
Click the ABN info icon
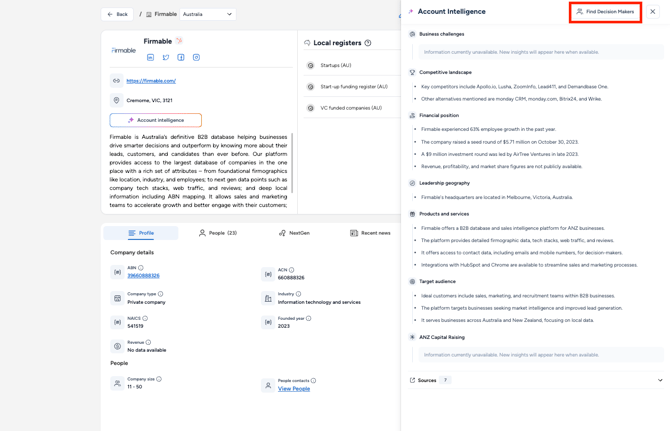(x=141, y=268)
